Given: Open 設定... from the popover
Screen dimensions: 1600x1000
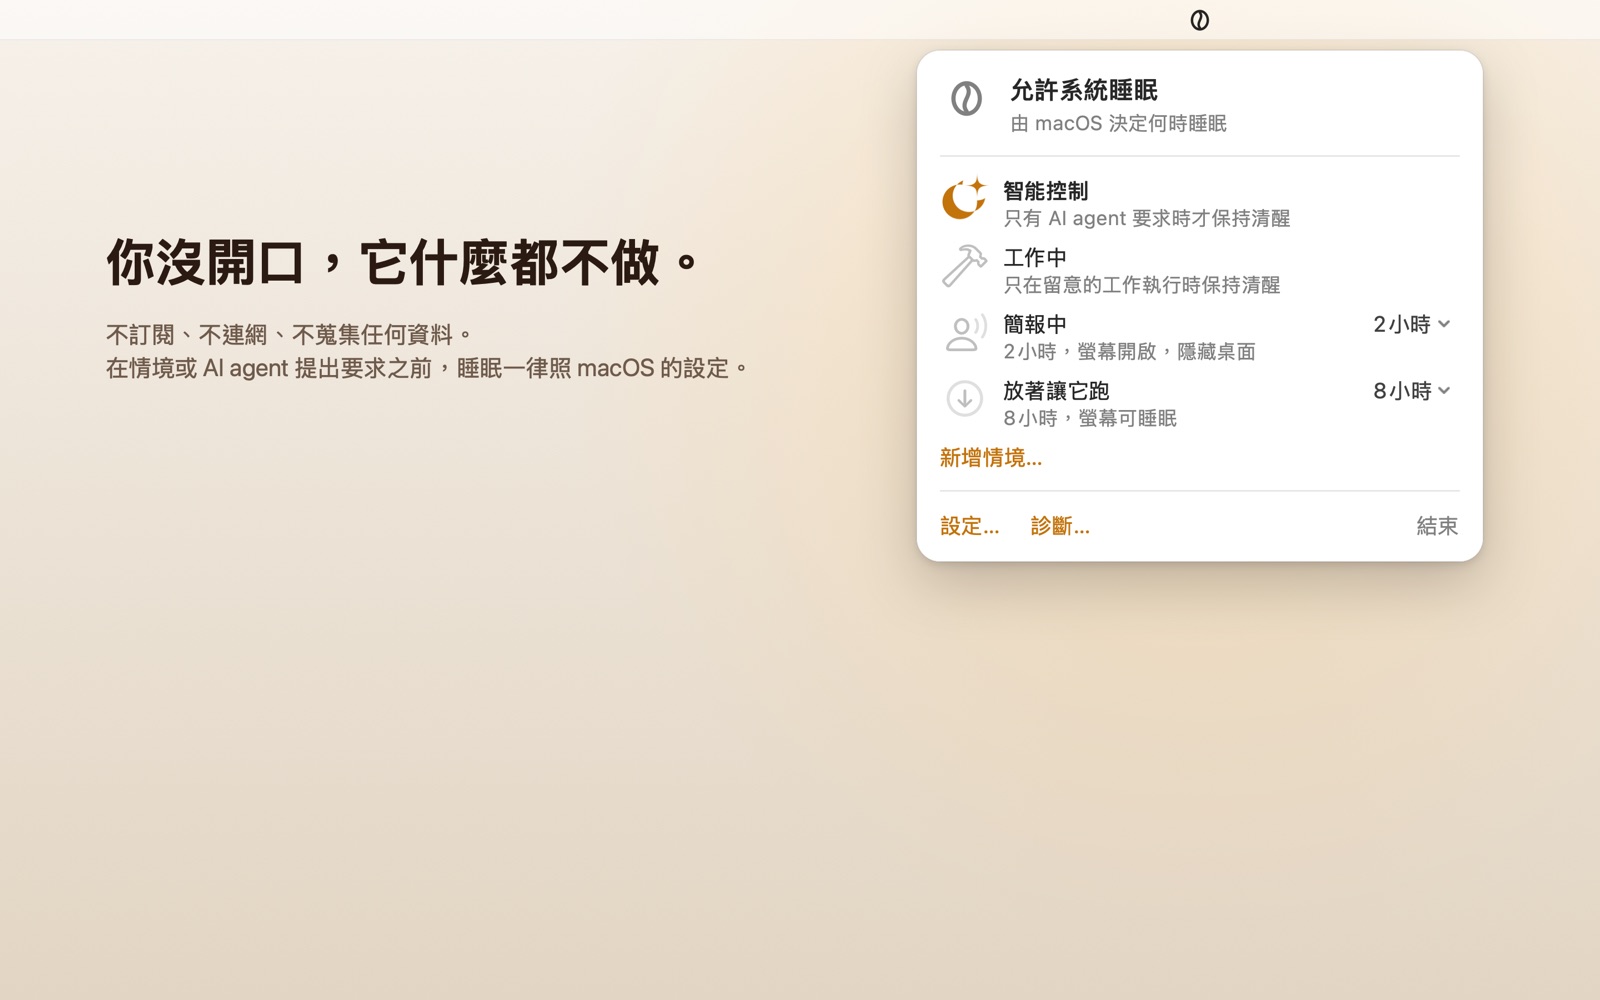Looking at the screenshot, I should [969, 526].
